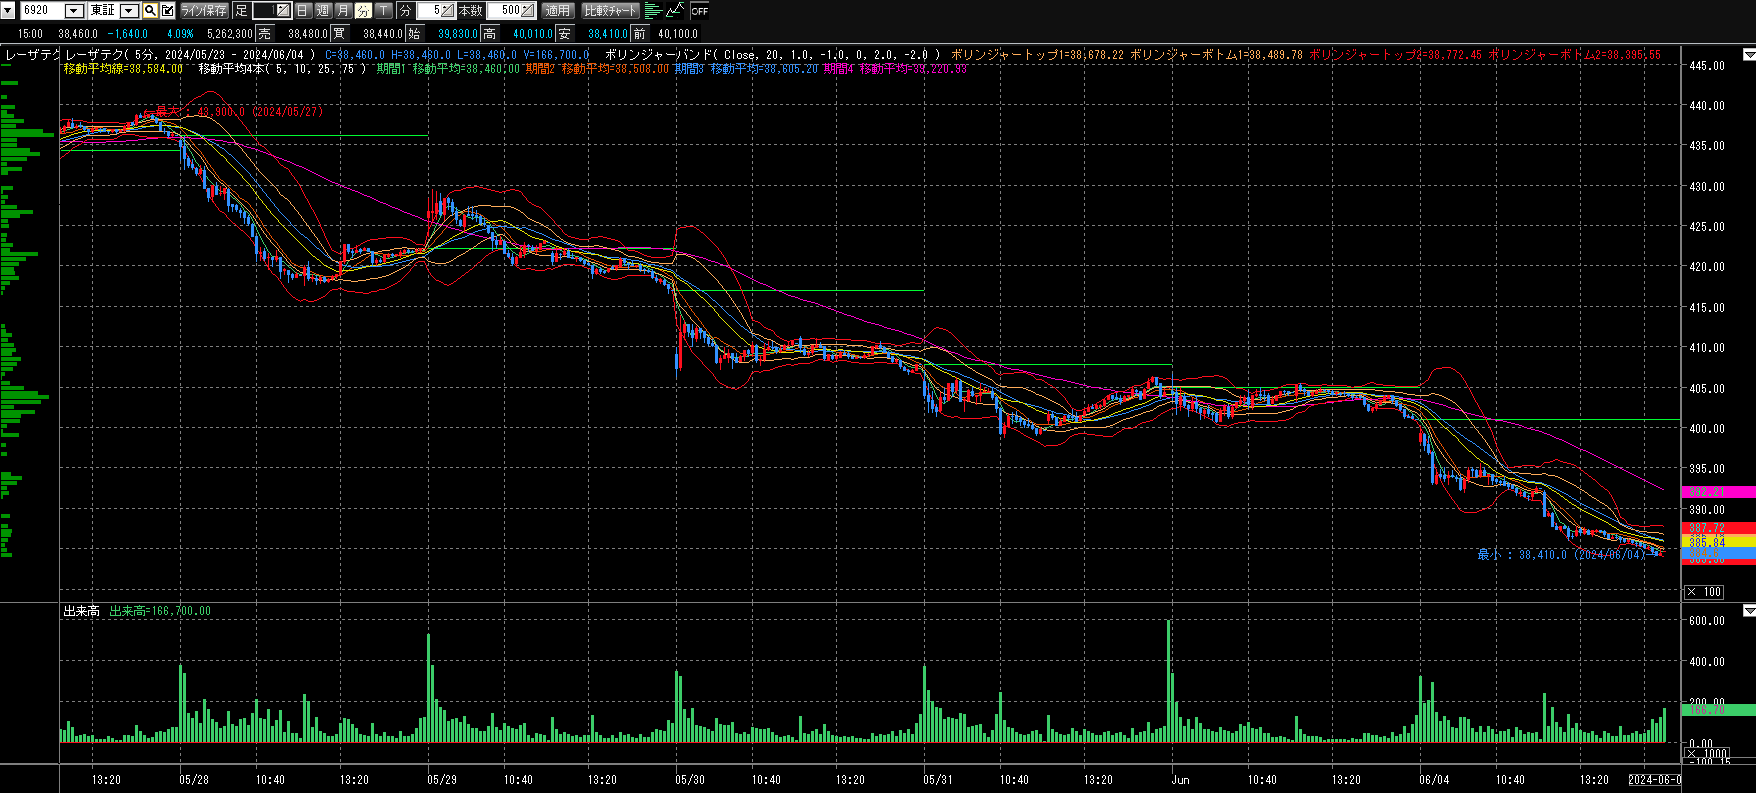Select the 分 (minute) timeframe toggle
The height and width of the screenshot is (793, 1756).
coord(363,11)
